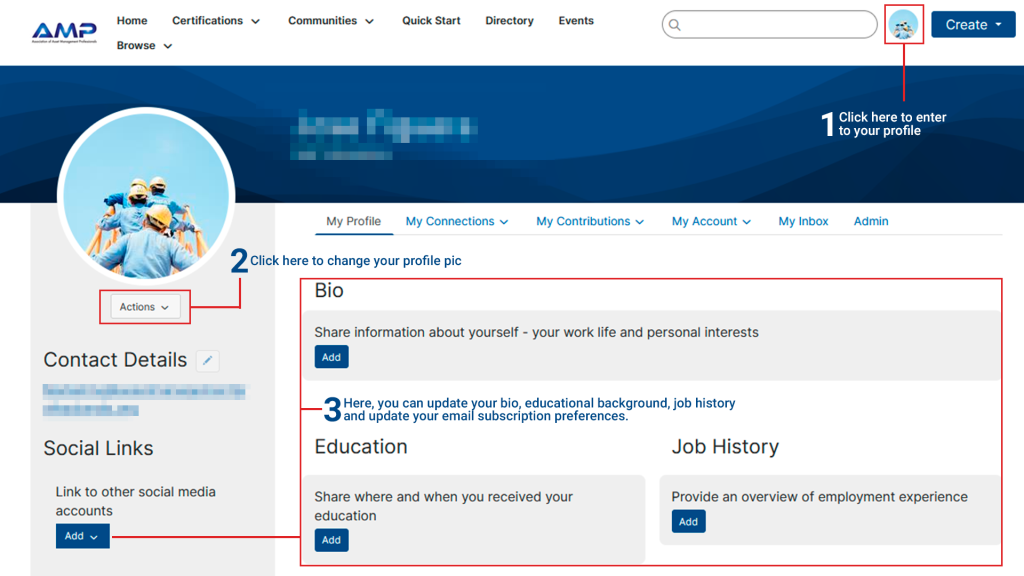
Task: Click the profile avatar icon in the header
Action: (x=903, y=25)
